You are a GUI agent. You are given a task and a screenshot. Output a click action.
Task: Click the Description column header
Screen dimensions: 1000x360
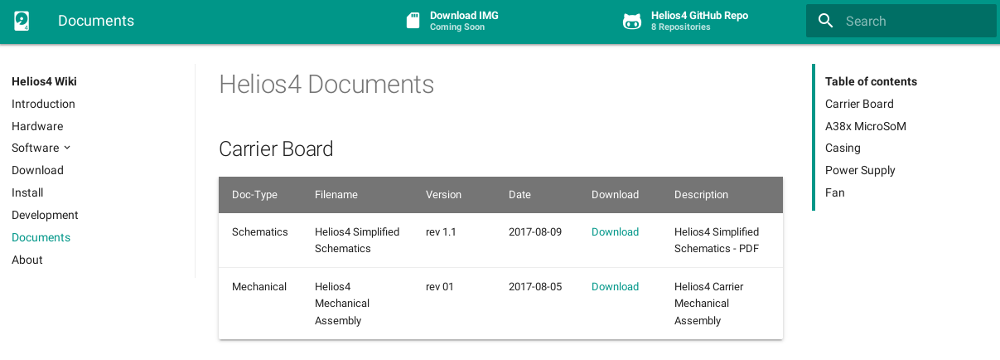[701, 195]
